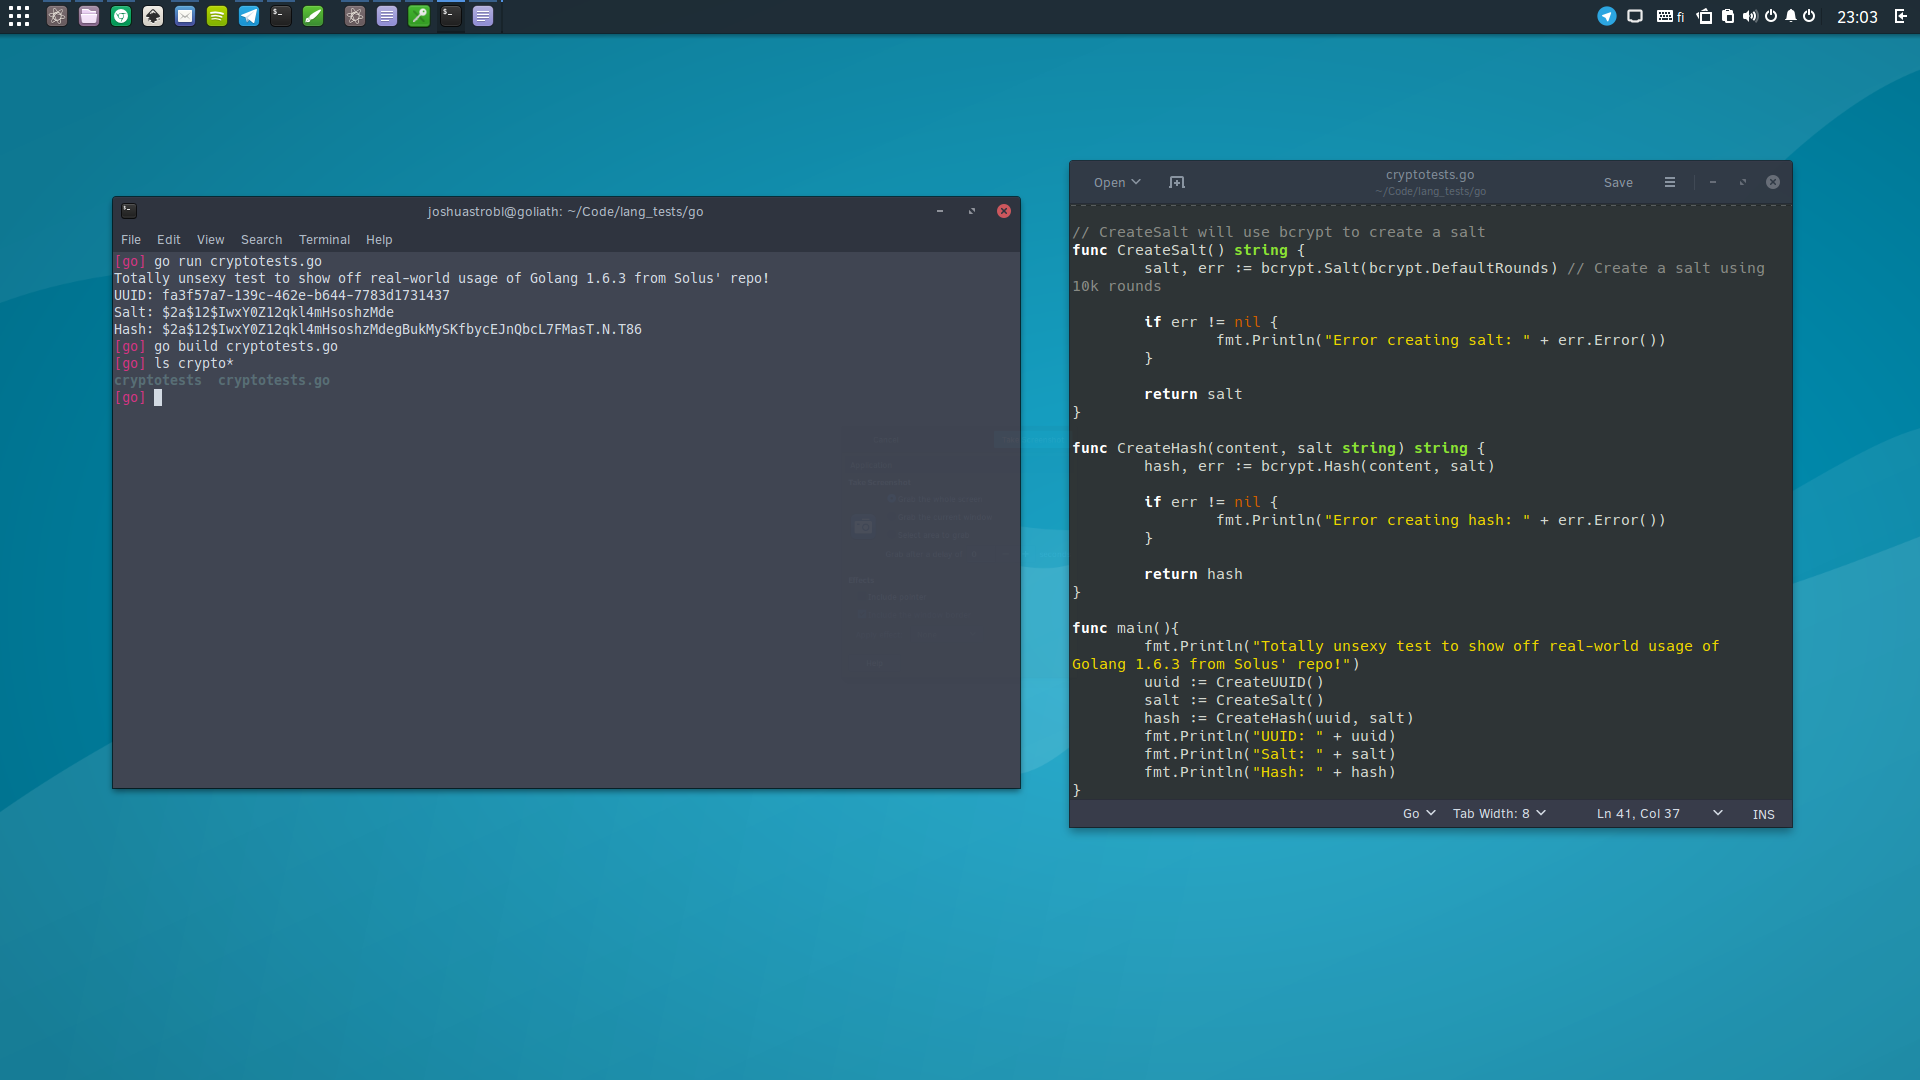Click the Save button in gedit

click(1617, 182)
